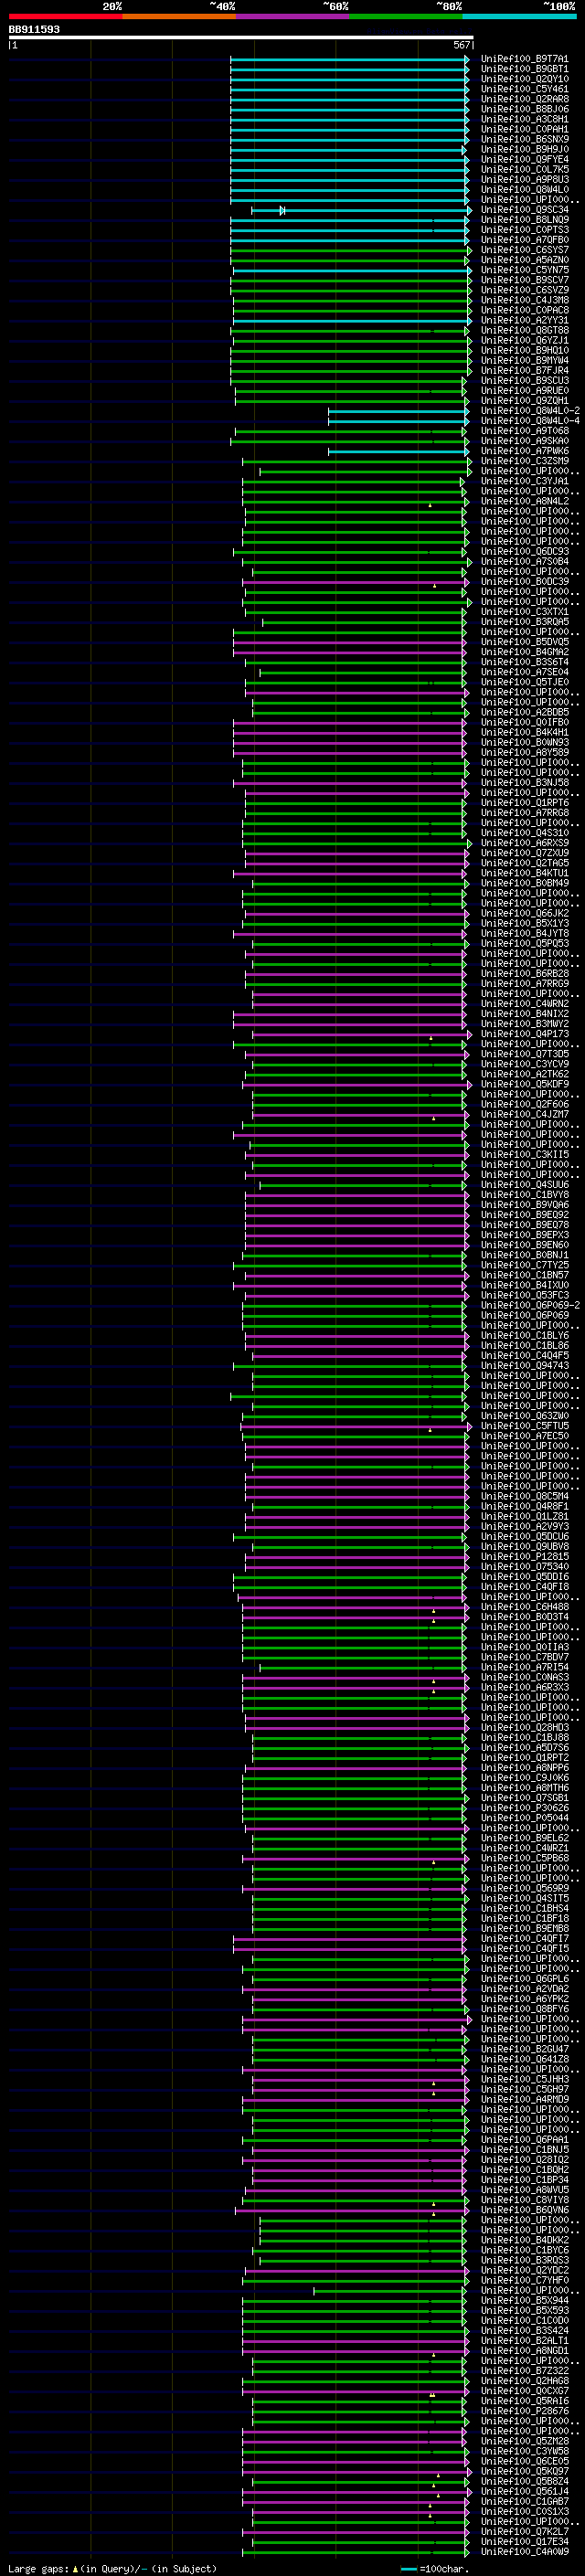585x2576 pixels.
Task: Choose the UniRef100_Q6YZJ1 entry
Action: [x=525, y=340]
